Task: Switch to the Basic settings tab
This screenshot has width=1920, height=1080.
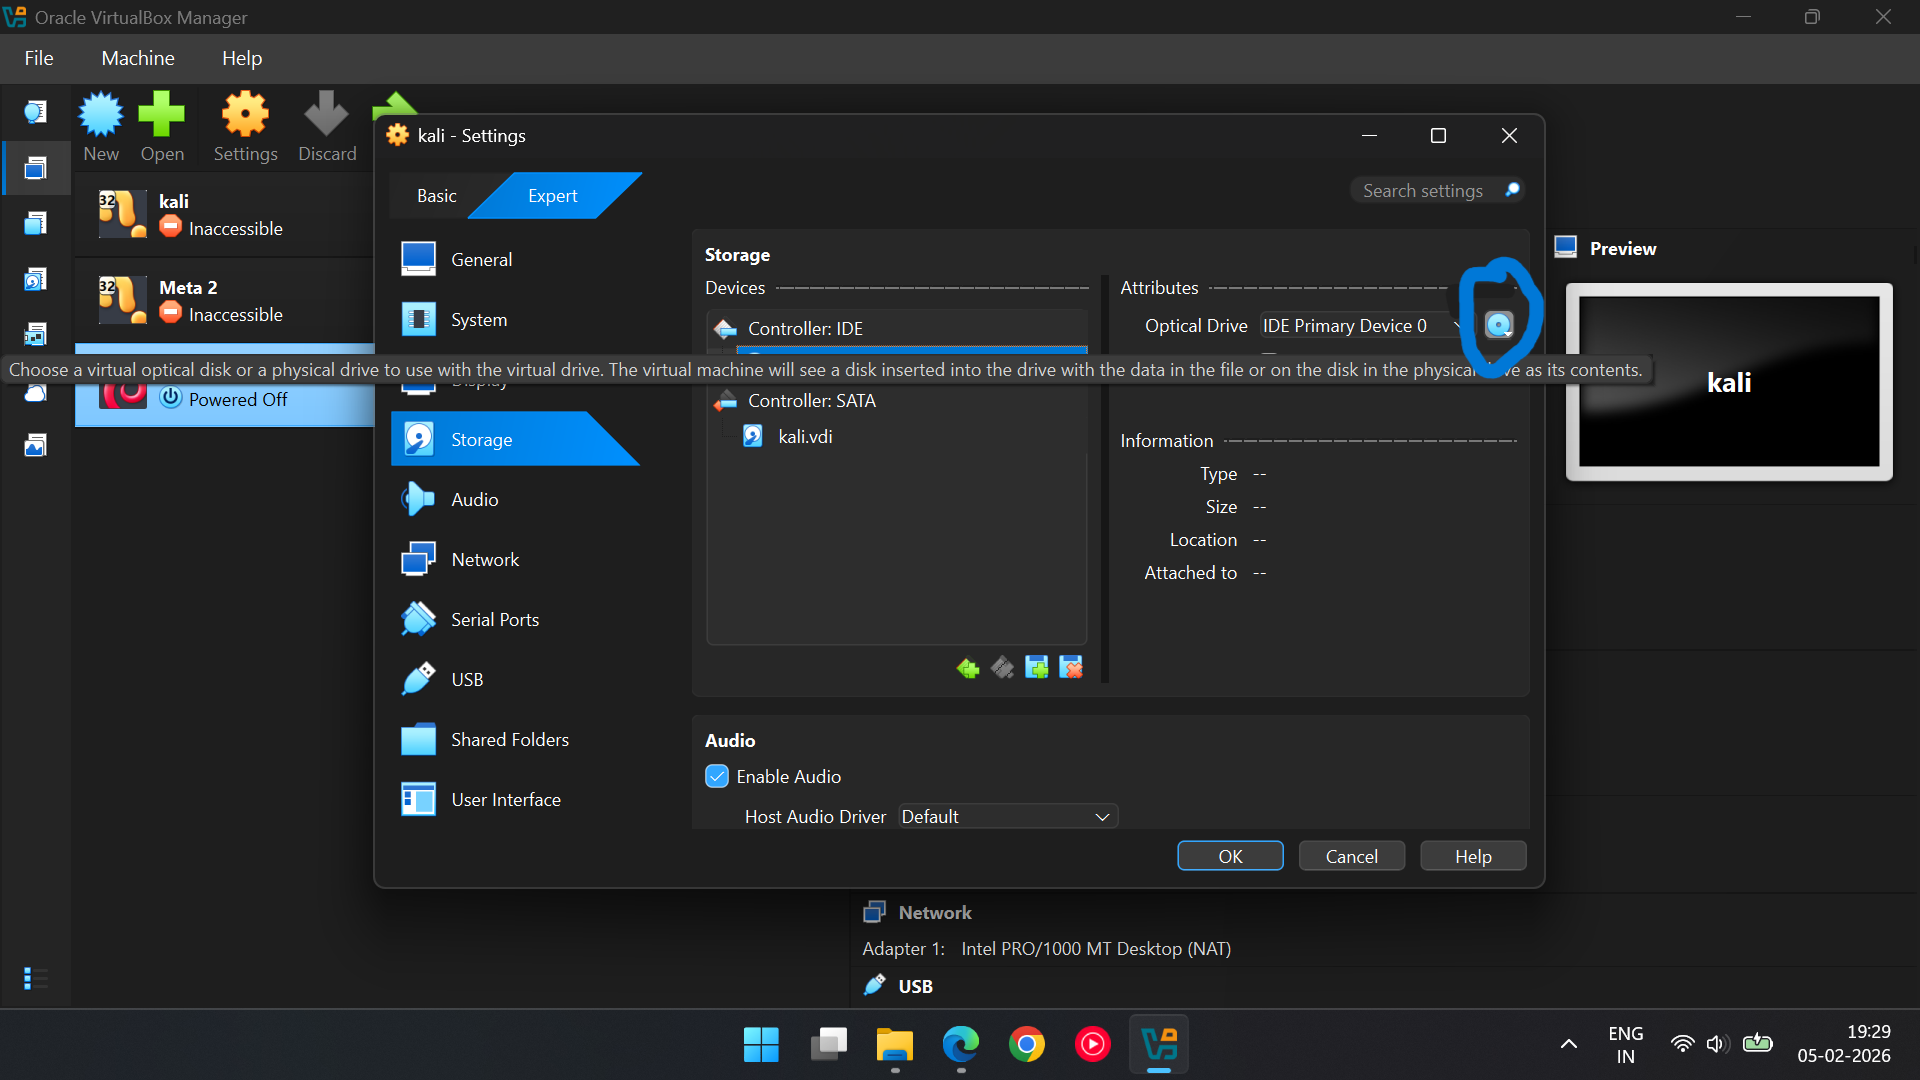Action: pyautogui.click(x=437, y=196)
